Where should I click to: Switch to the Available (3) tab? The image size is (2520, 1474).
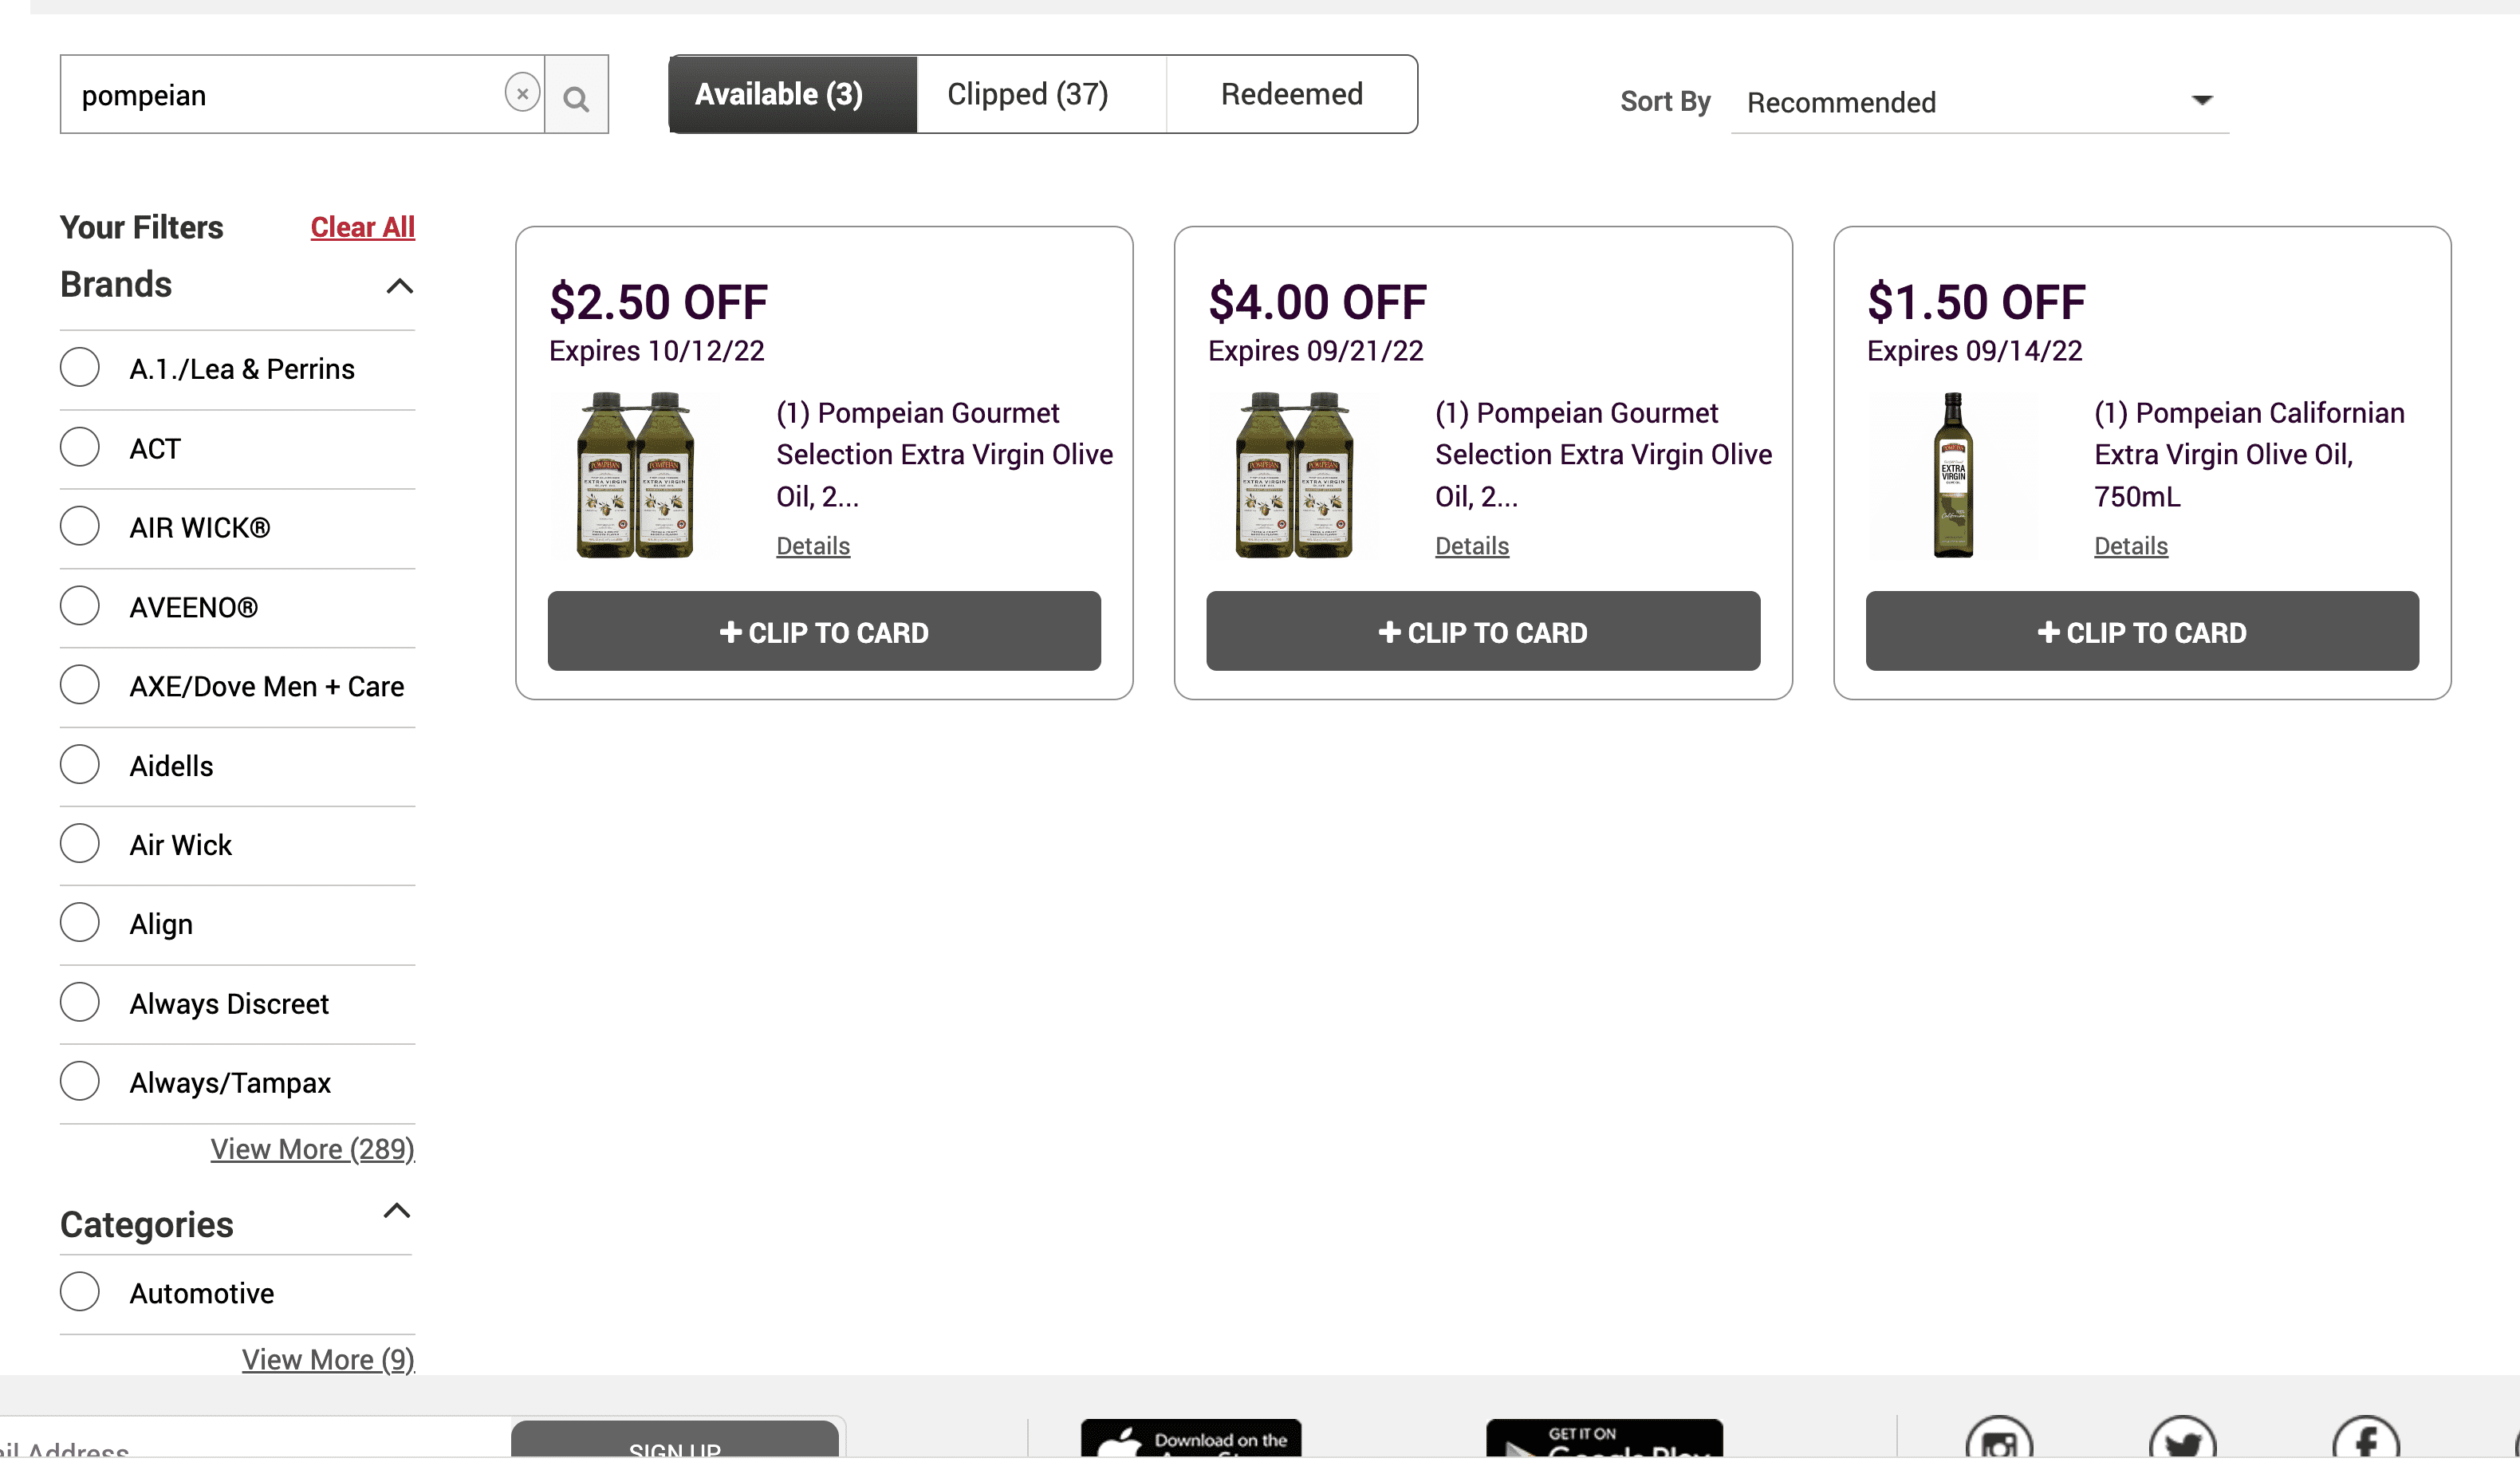click(793, 94)
